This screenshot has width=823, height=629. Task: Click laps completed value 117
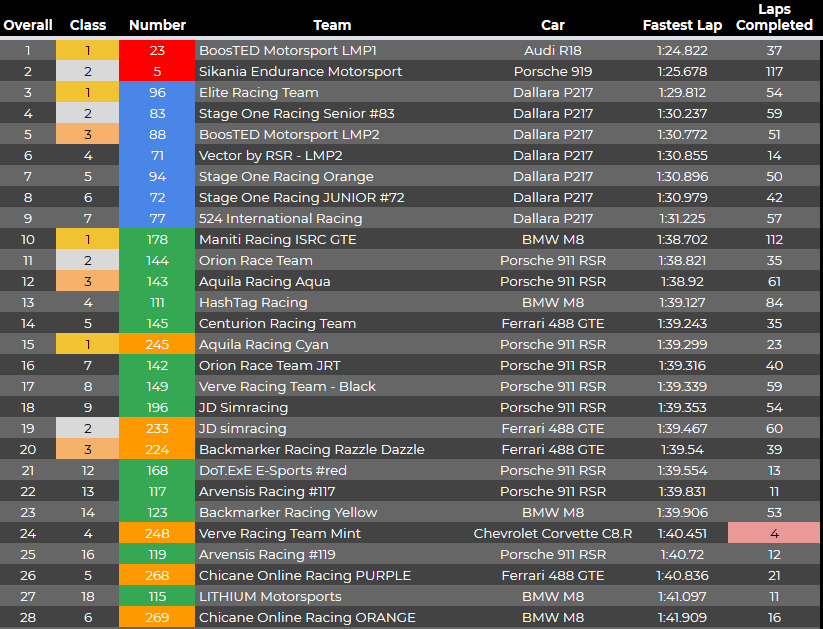click(774, 71)
